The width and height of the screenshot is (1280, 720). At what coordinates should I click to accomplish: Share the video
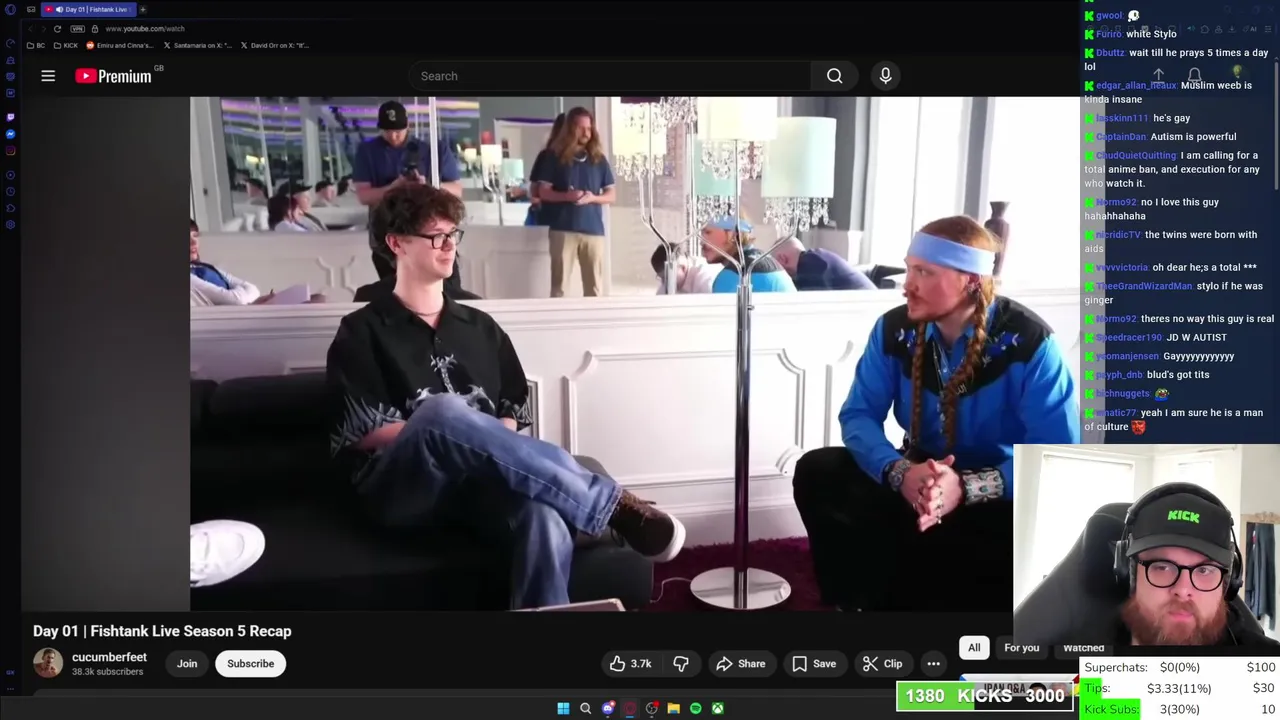coord(740,664)
